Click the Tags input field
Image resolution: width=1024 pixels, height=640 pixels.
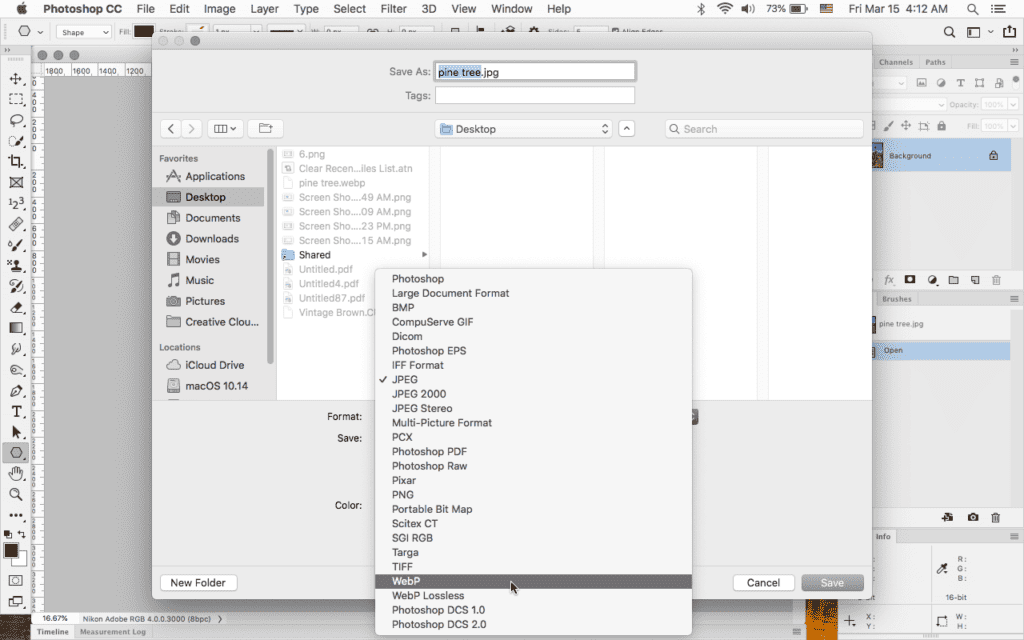point(535,95)
